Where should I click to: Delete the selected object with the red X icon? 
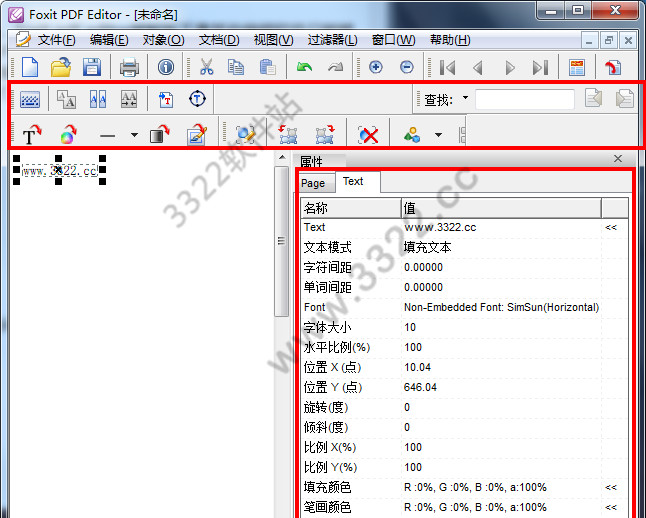[368, 135]
